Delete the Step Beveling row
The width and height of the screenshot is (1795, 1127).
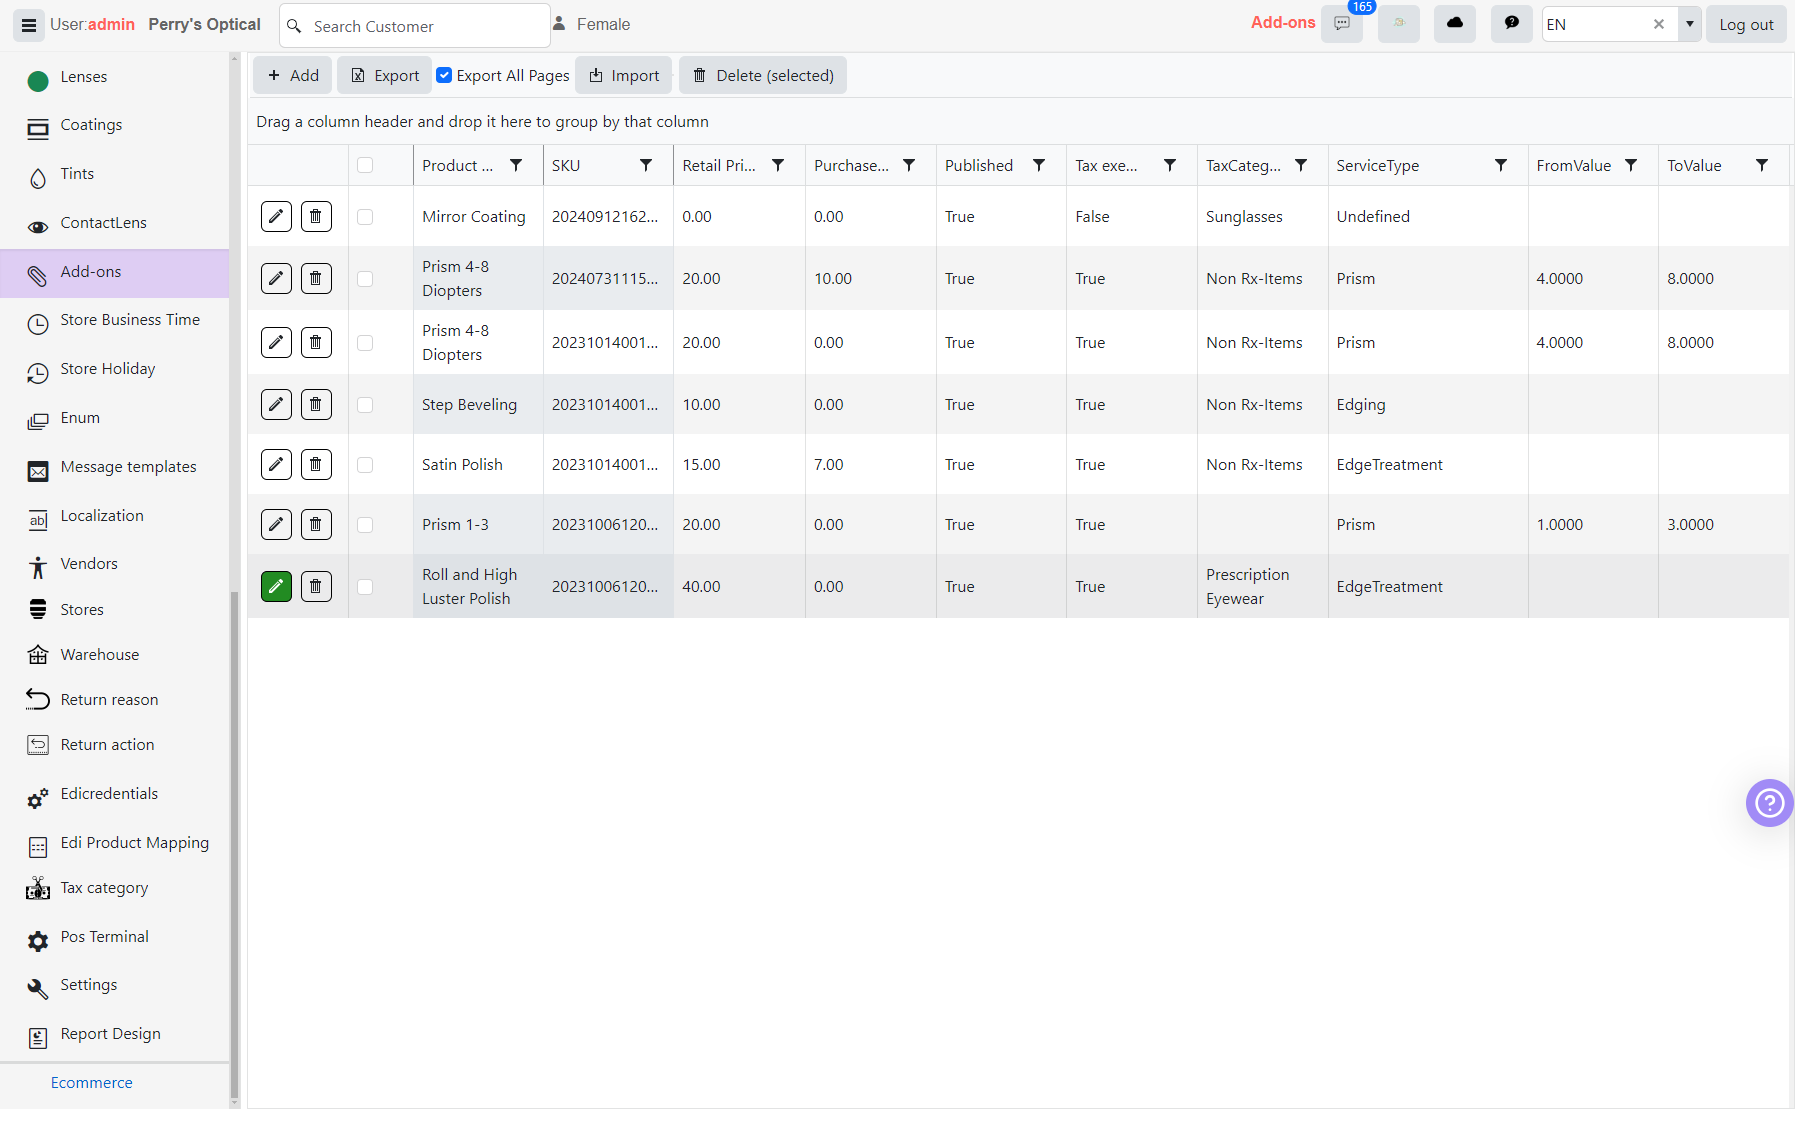(x=316, y=404)
